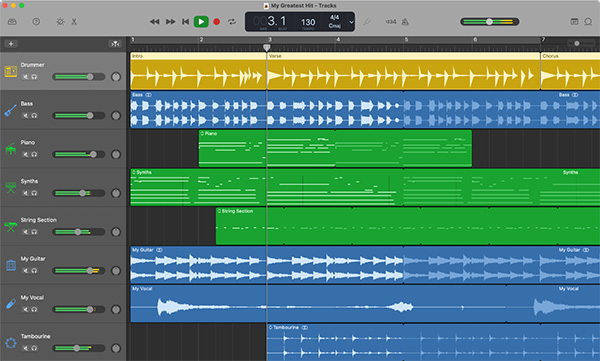Start playback with the green Play button
Viewport: 600px width, 361px height.
point(201,22)
